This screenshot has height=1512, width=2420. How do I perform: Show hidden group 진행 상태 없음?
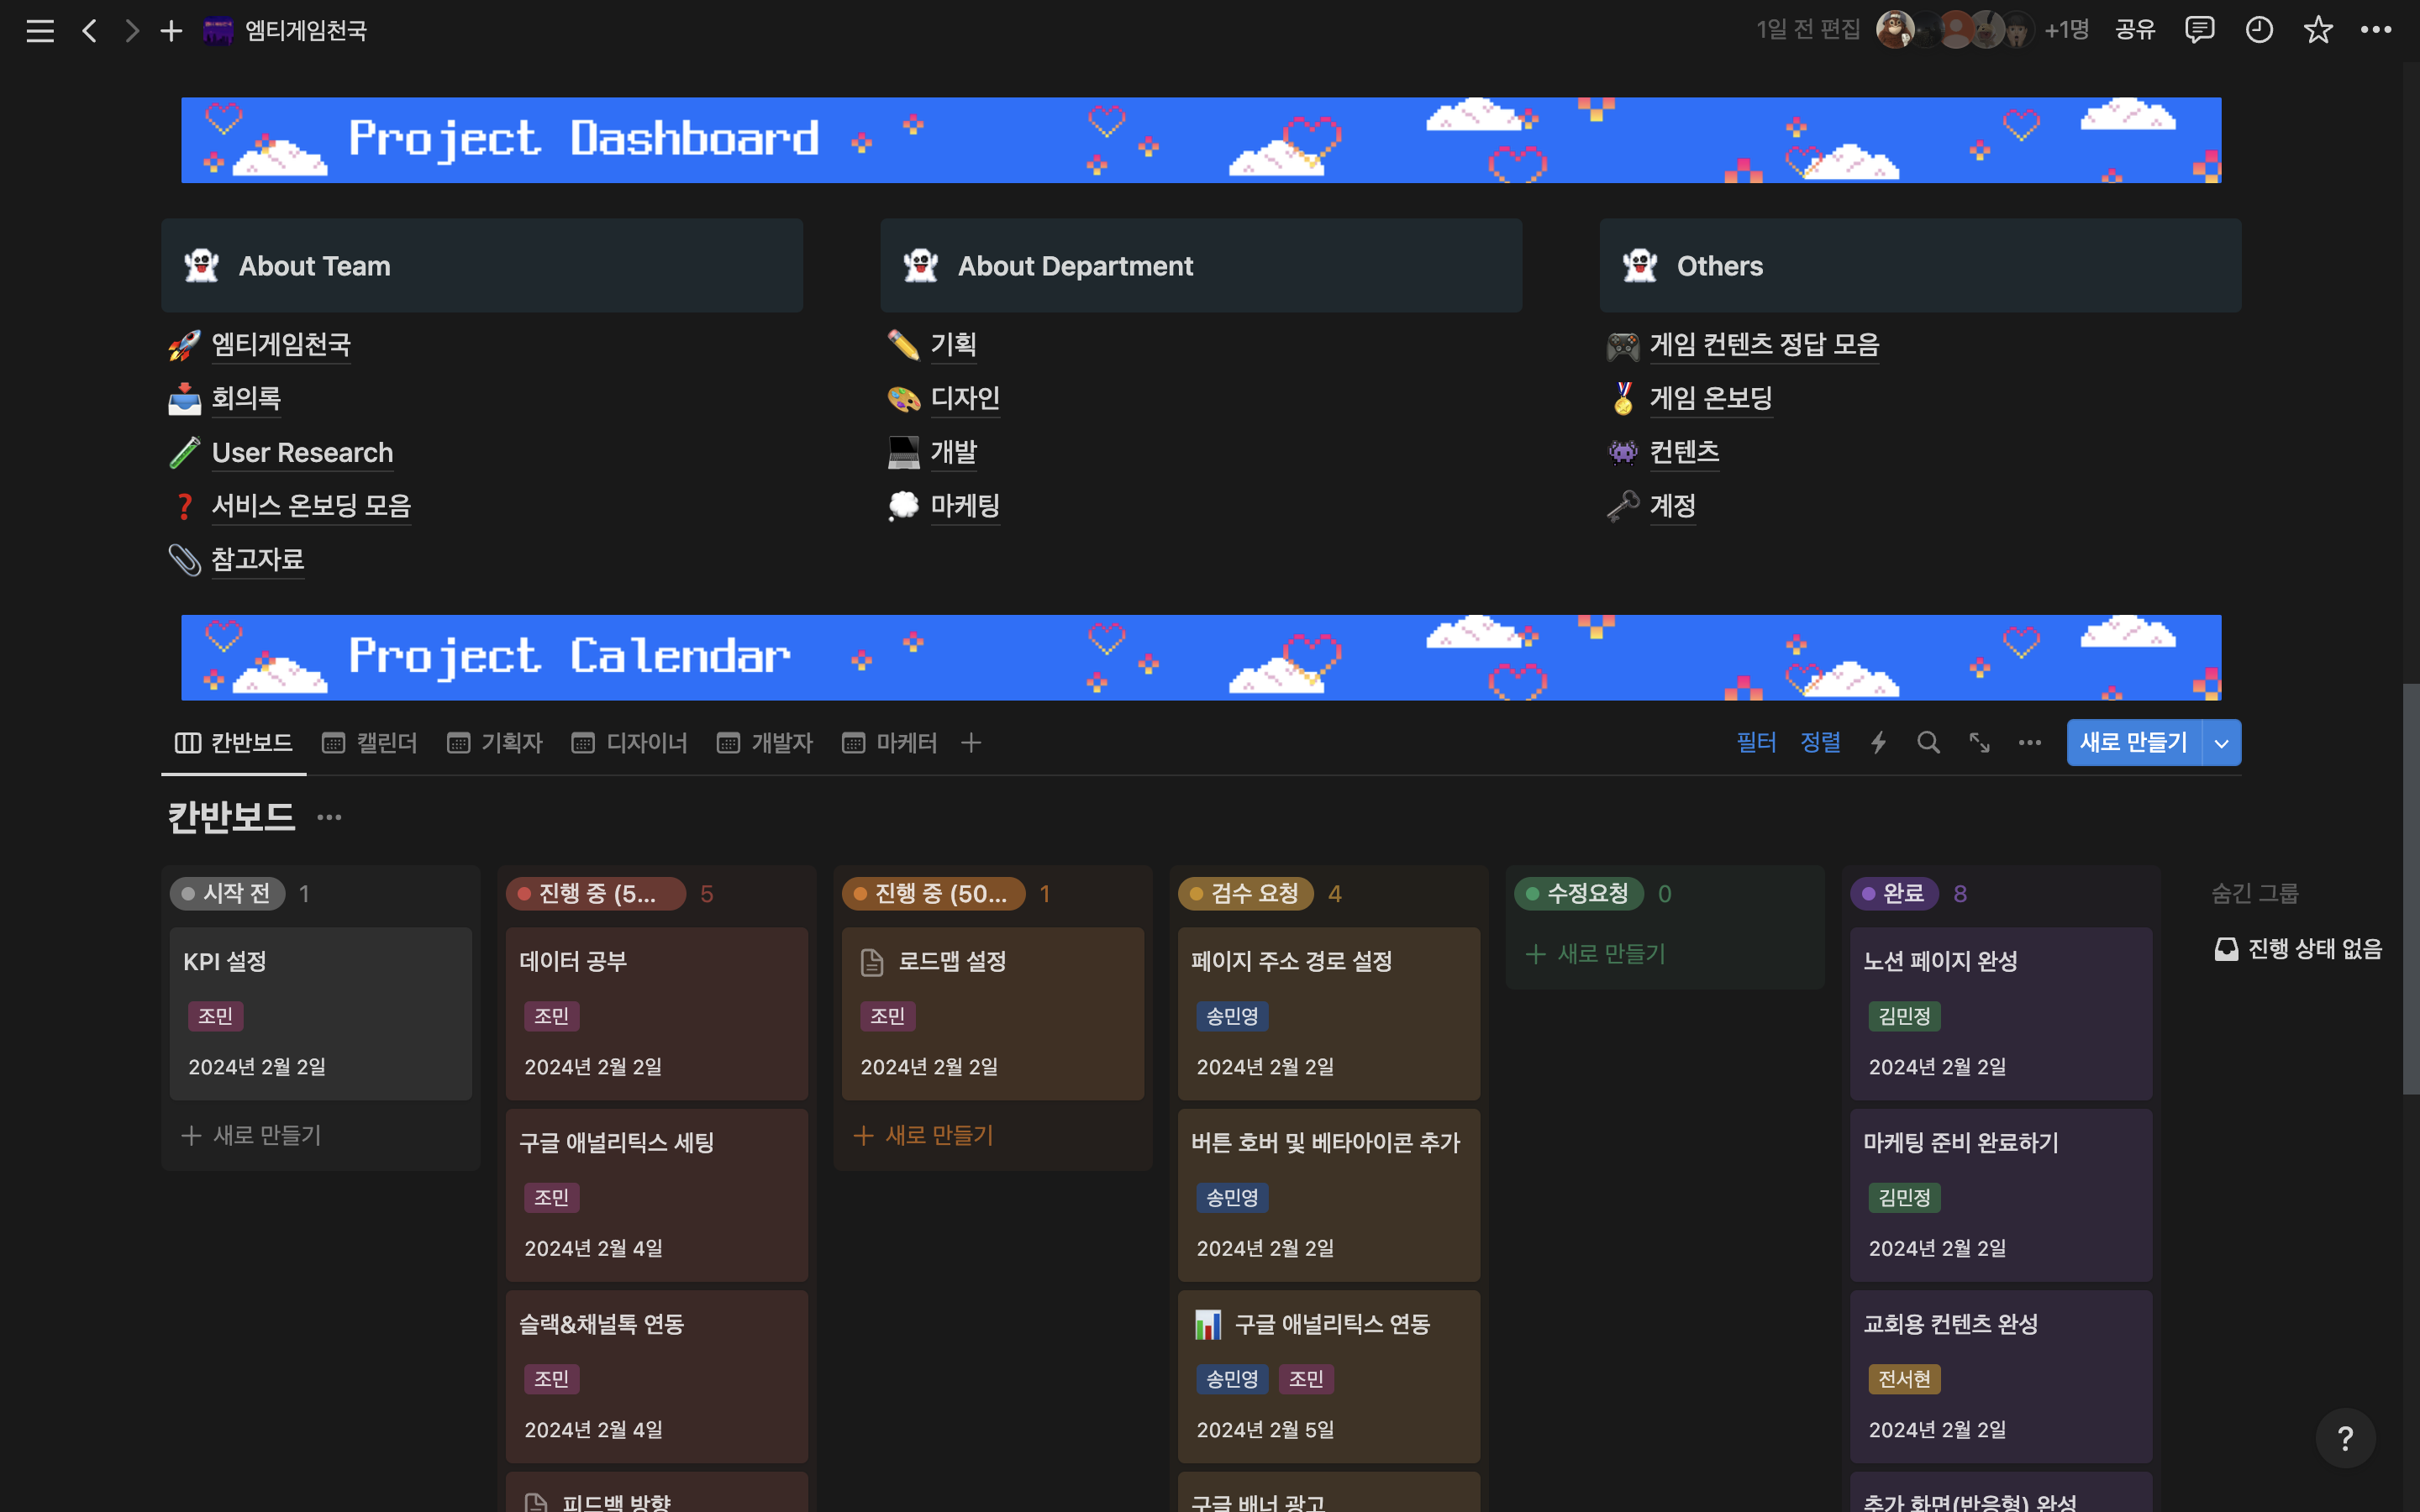(2298, 949)
